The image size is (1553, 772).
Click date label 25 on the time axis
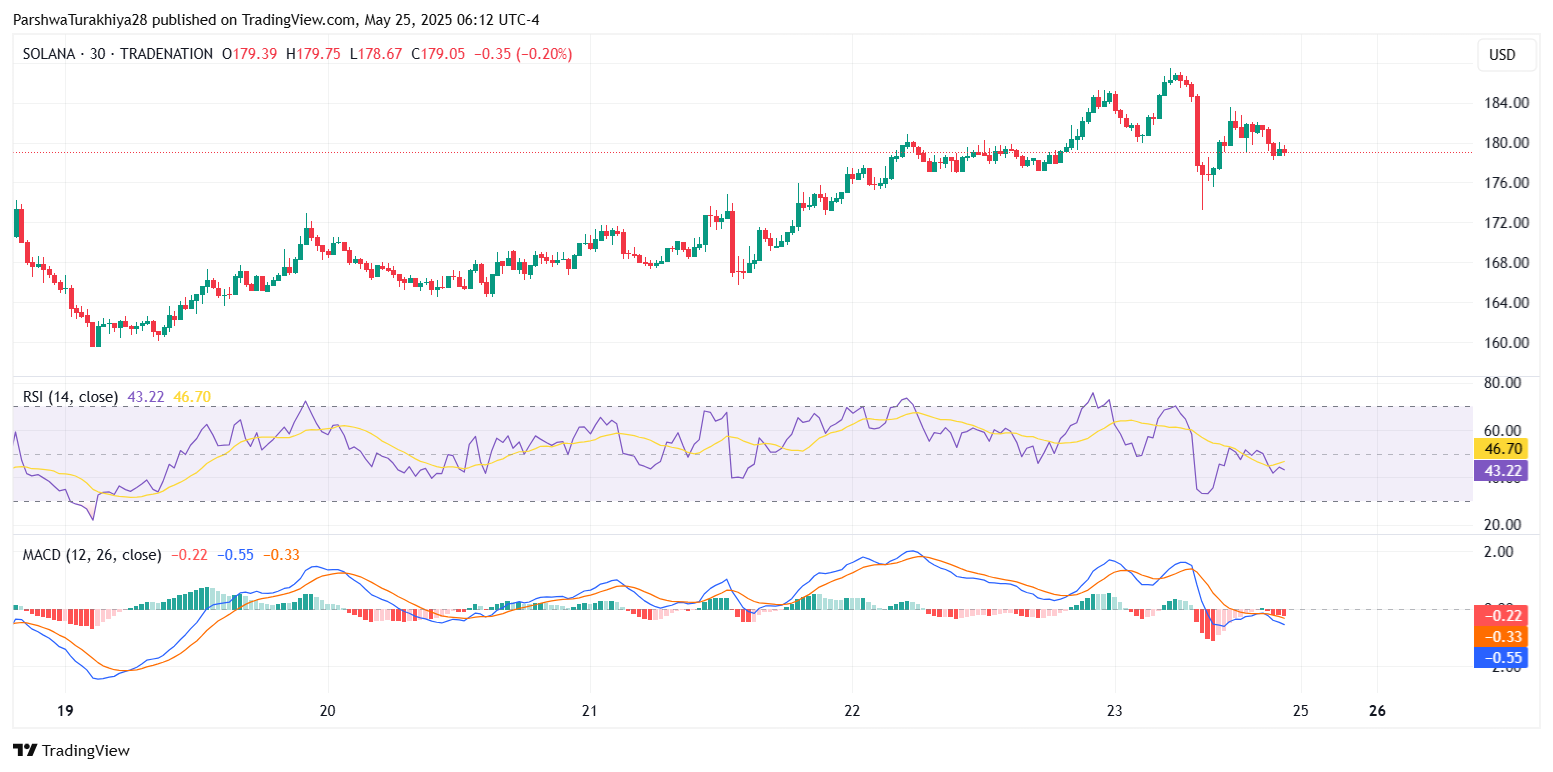point(1300,711)
